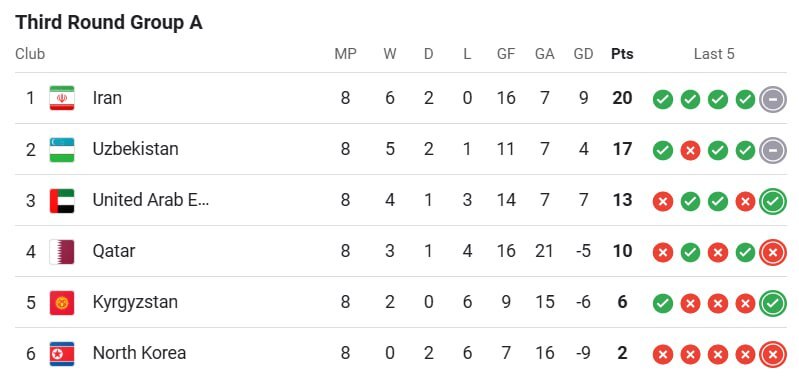
Task: Click Iran's most recent gray pending match icon
Action: pos(773,99)
